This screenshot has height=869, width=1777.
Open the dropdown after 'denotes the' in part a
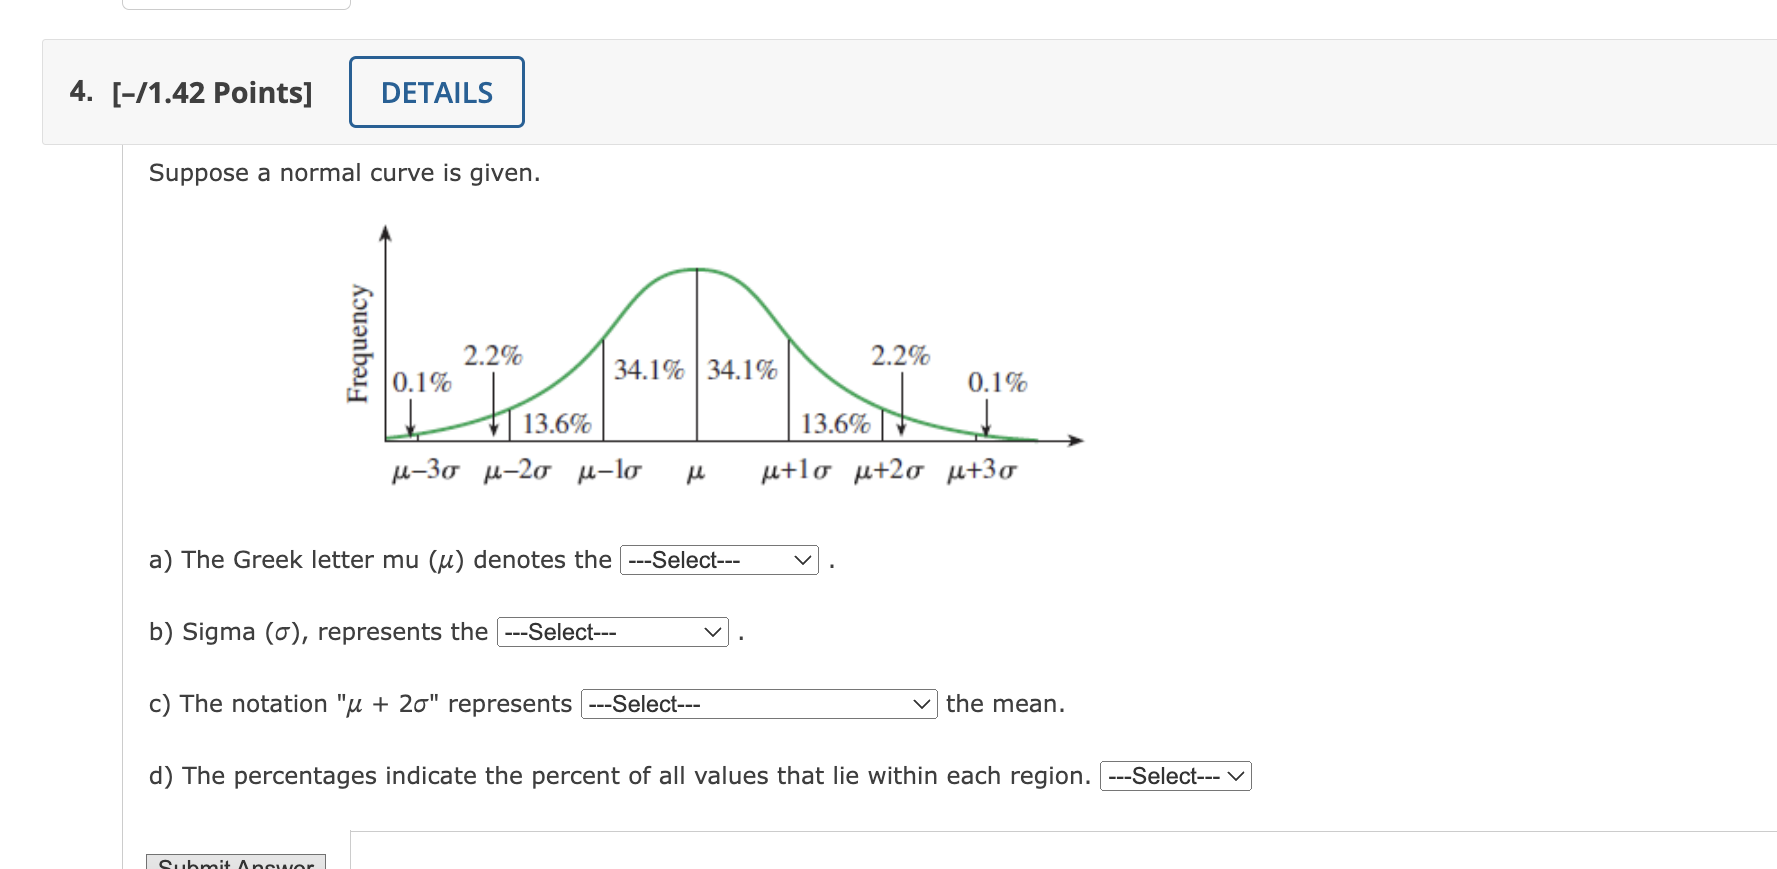(x=719, y=560)
